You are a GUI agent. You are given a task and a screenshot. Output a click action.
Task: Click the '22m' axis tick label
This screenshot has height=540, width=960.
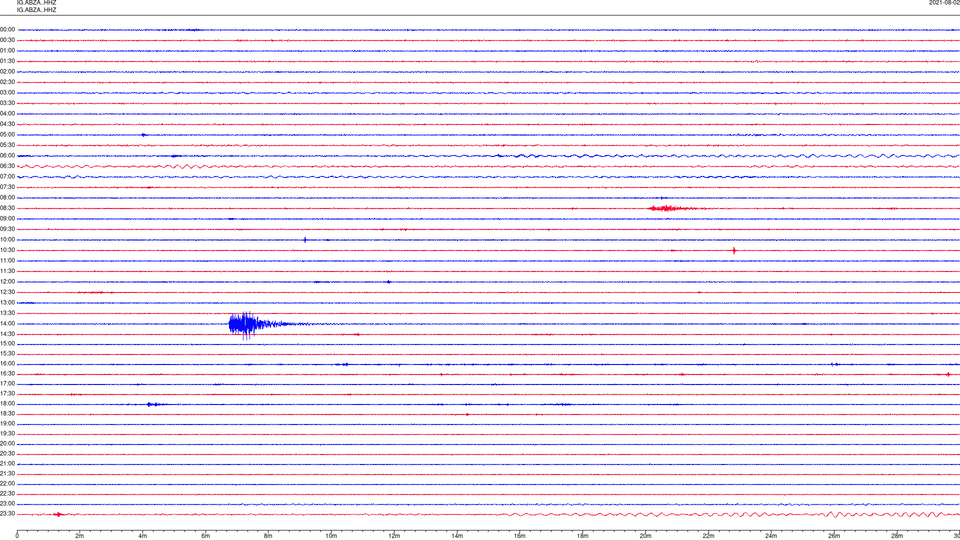click(708, 536)
